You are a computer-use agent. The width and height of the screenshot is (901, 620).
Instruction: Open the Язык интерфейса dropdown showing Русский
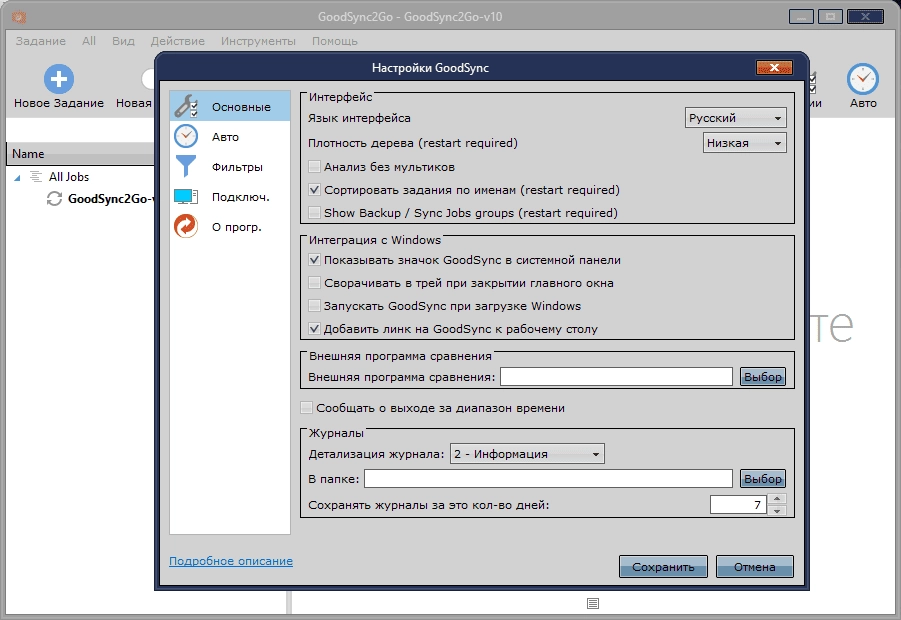[x=736, y=118]
